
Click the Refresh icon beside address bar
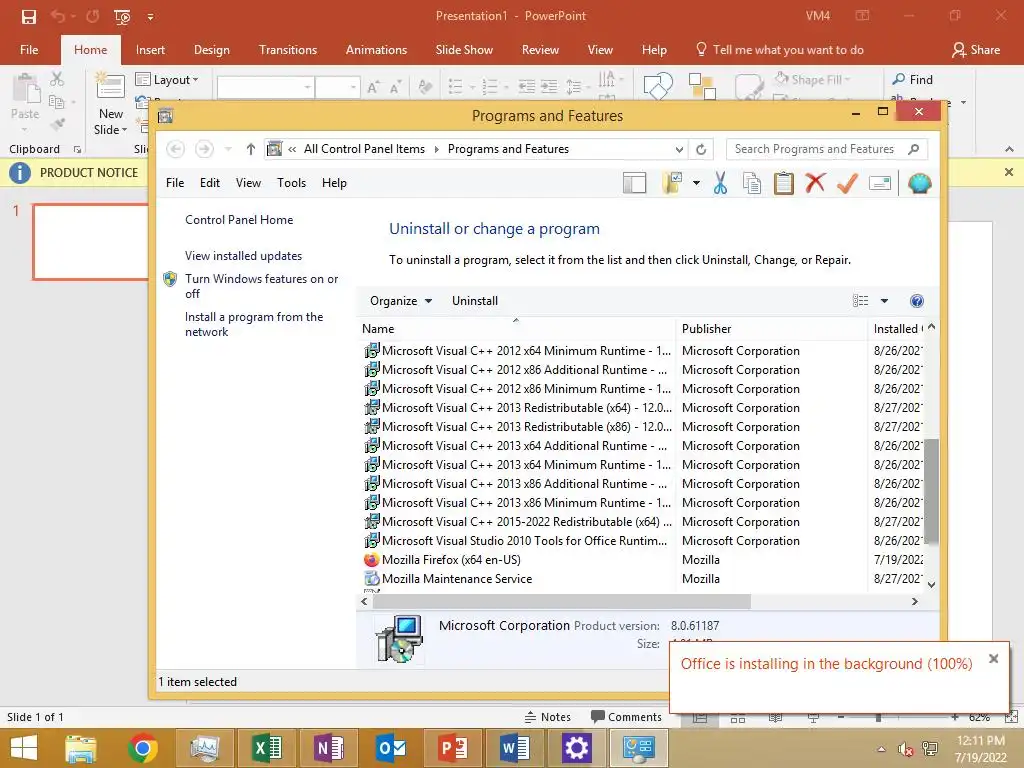(701, 150)
